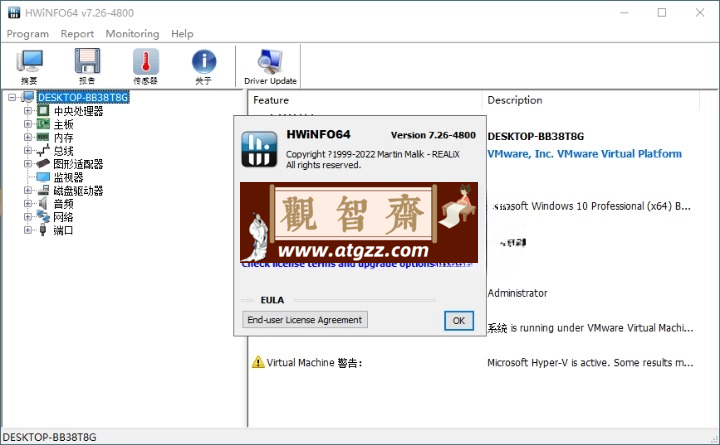Click the 'running under VMware Virtual Machi...' text
The image size is (720, 445).
(590, 328)
